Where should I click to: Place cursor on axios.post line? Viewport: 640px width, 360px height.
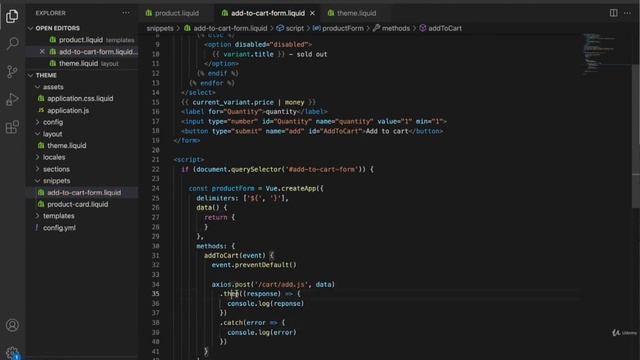click(273, 284)
